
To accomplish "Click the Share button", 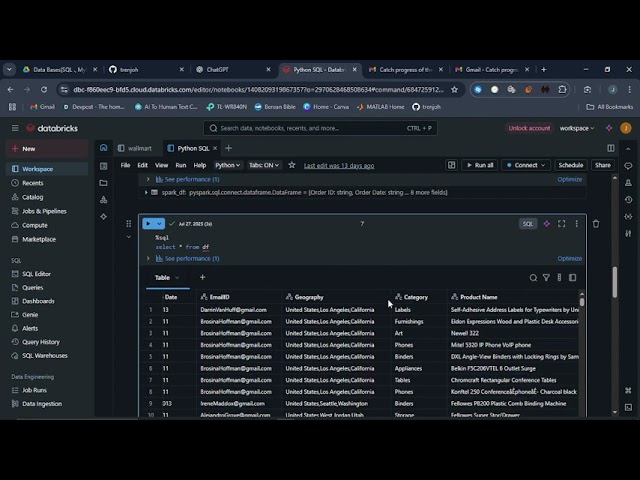I will (602, 165).
